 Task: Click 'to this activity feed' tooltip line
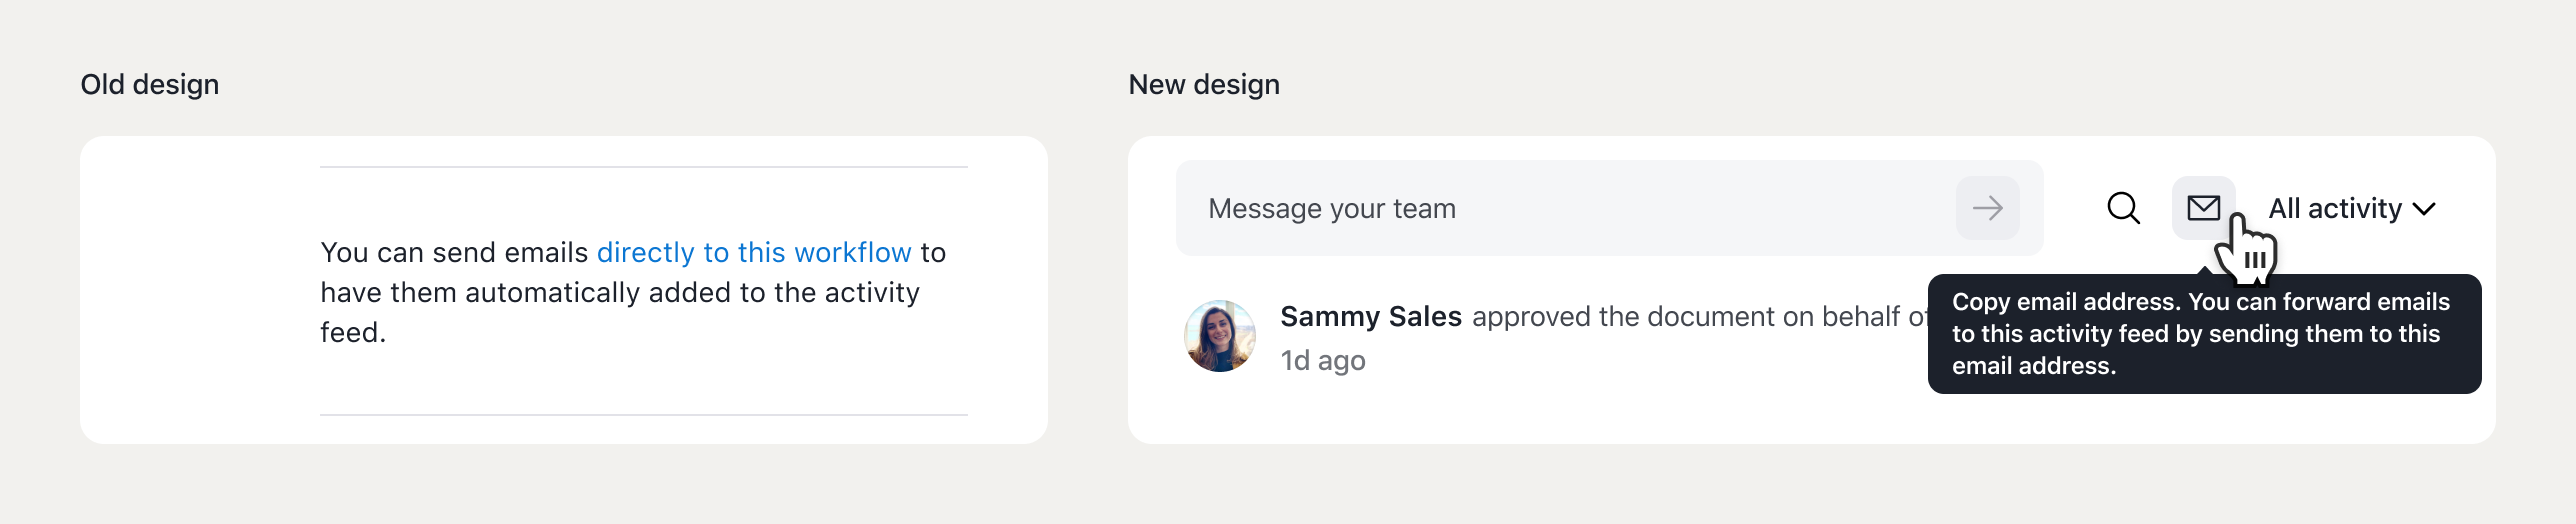click(2196, 334)
